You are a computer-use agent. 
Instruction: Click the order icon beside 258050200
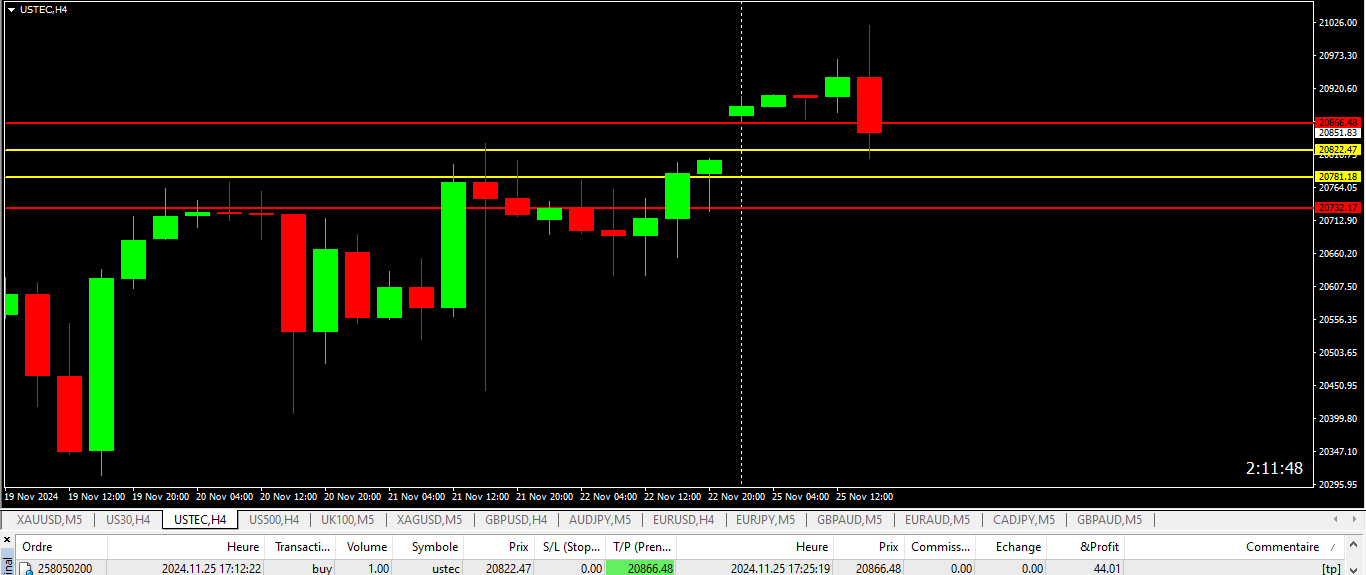(x=28, y=568)
